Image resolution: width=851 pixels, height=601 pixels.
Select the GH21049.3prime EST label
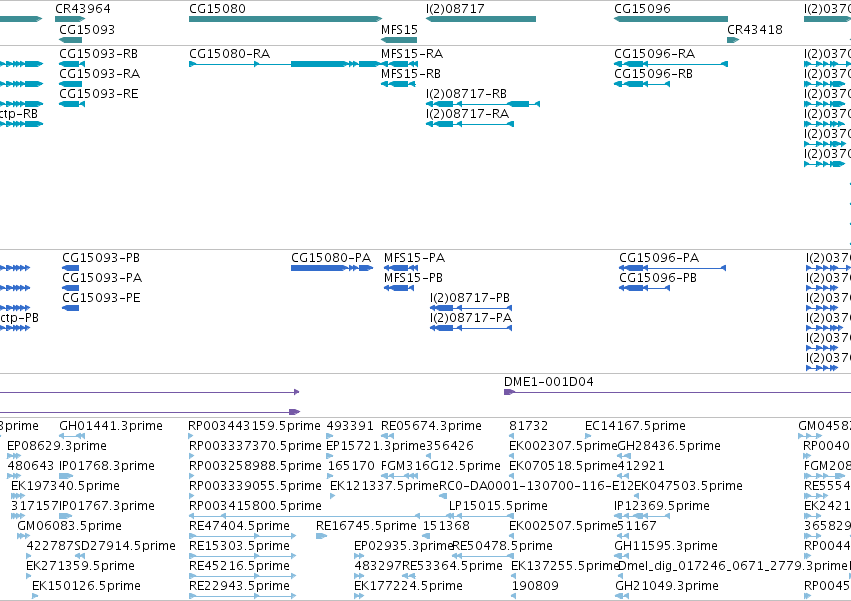(x=667, y=586)
